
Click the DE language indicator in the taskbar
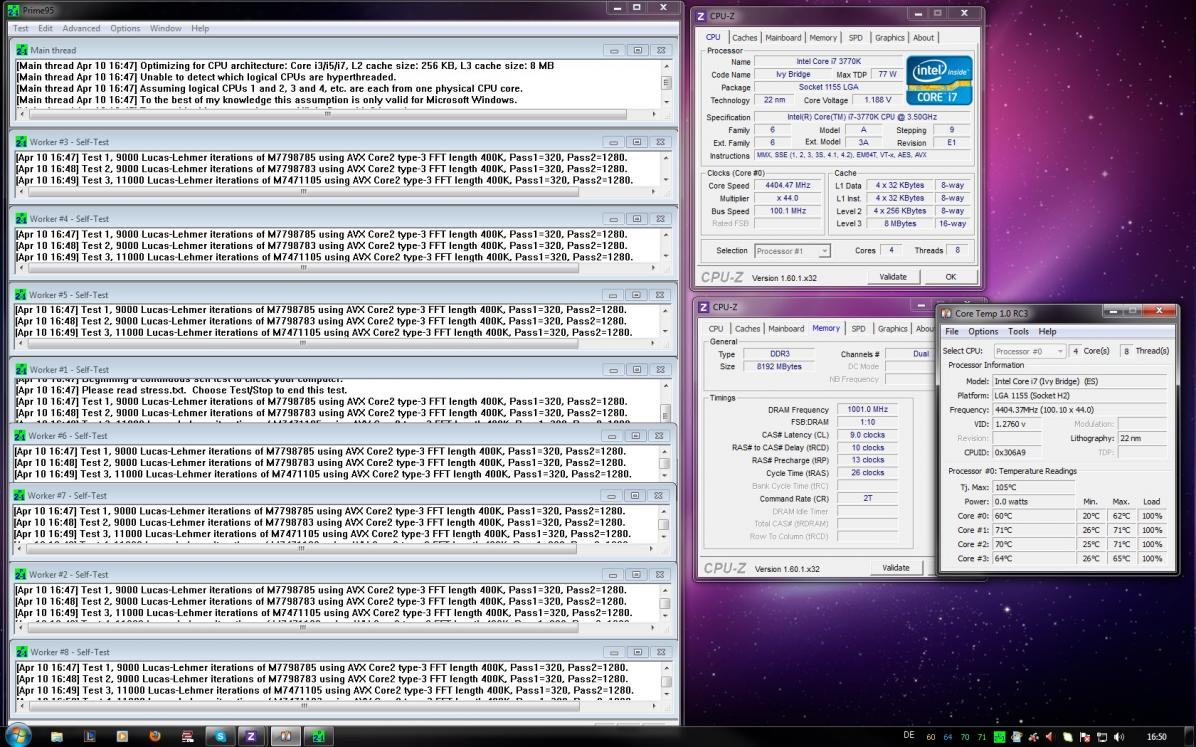(908, 736)
